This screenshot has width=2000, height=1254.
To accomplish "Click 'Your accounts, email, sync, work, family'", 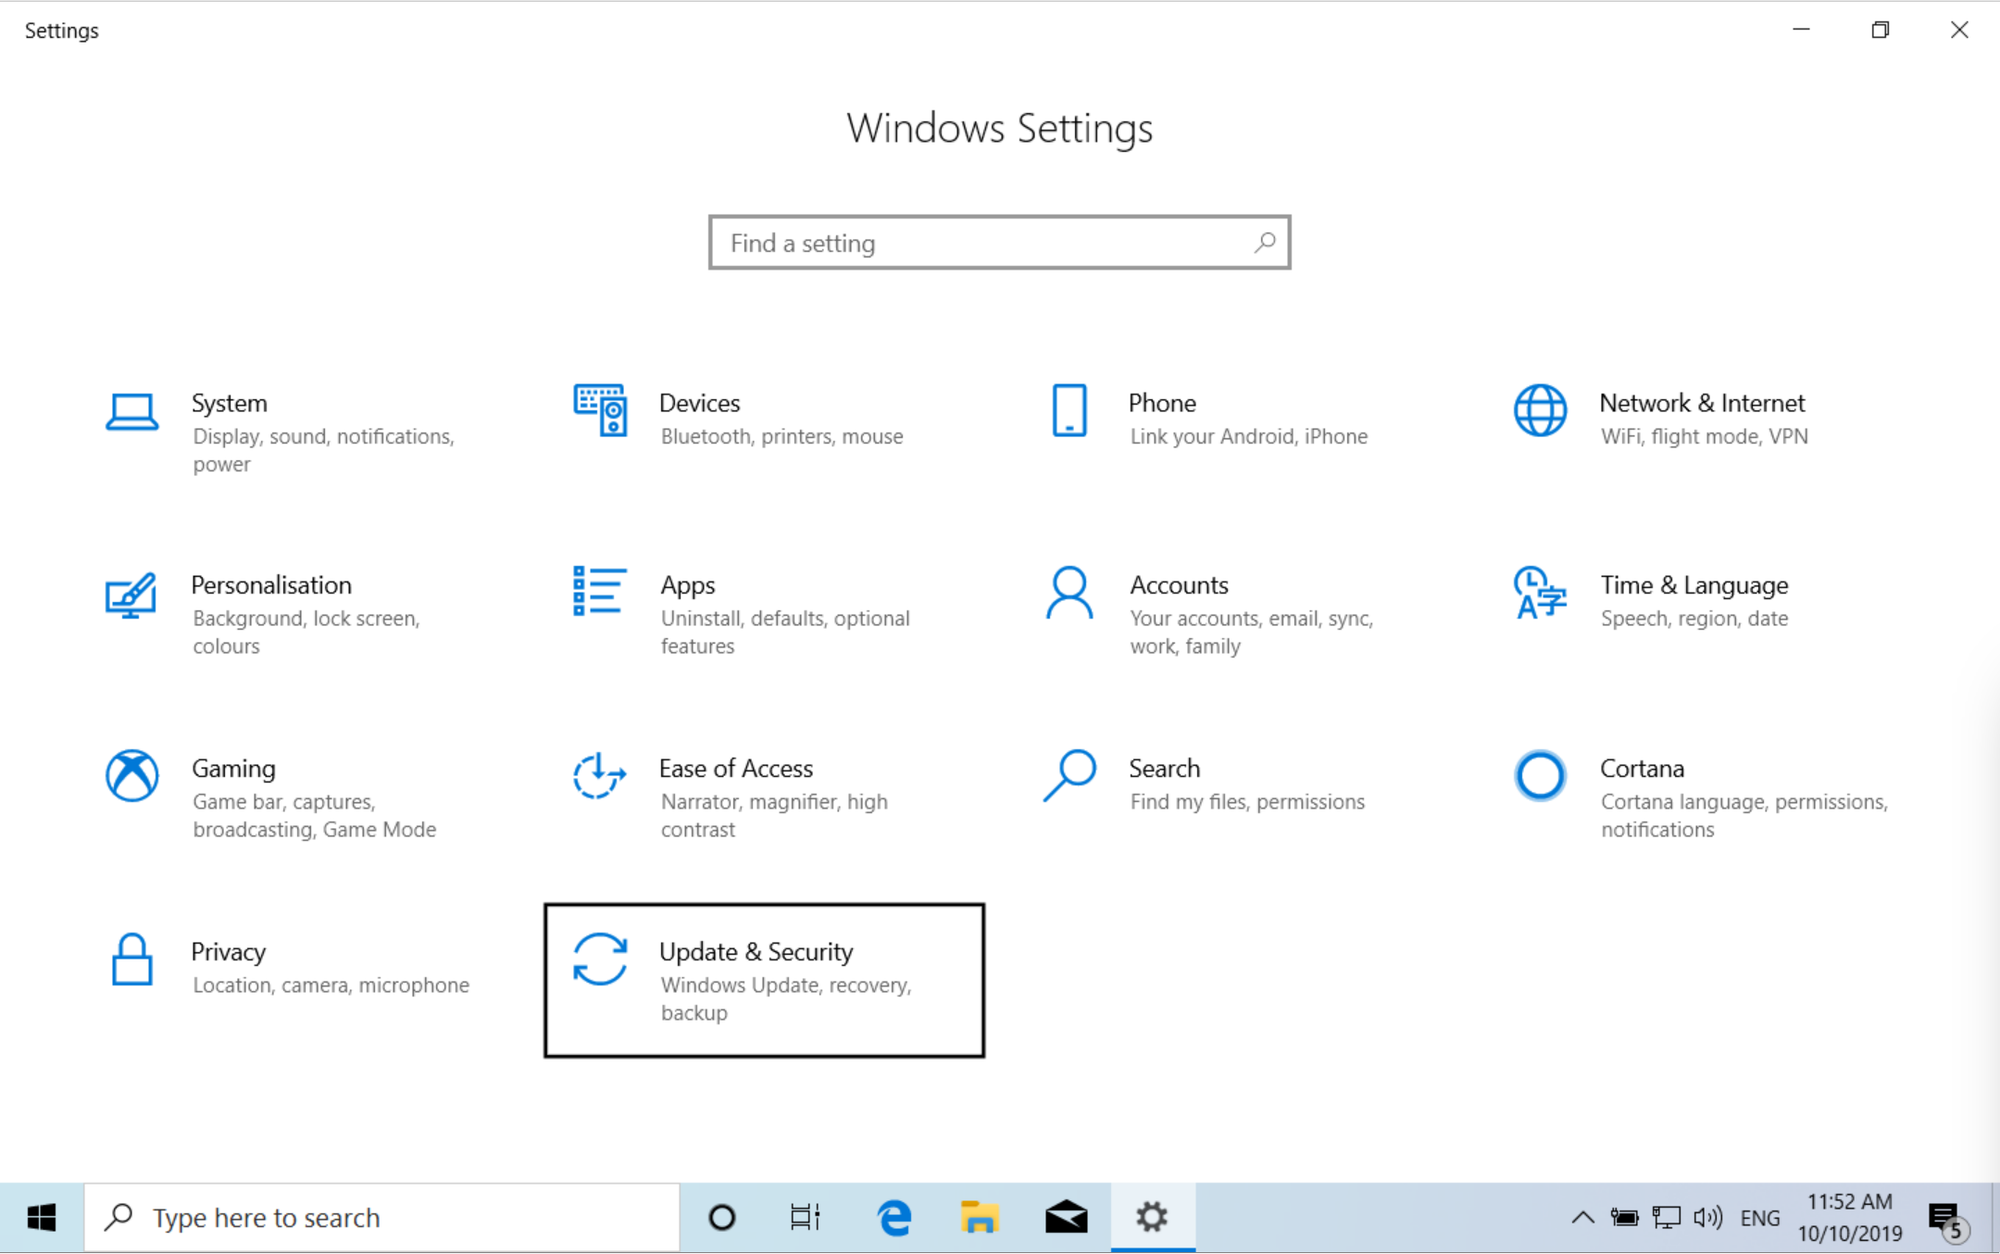I will pos(1252,632).
